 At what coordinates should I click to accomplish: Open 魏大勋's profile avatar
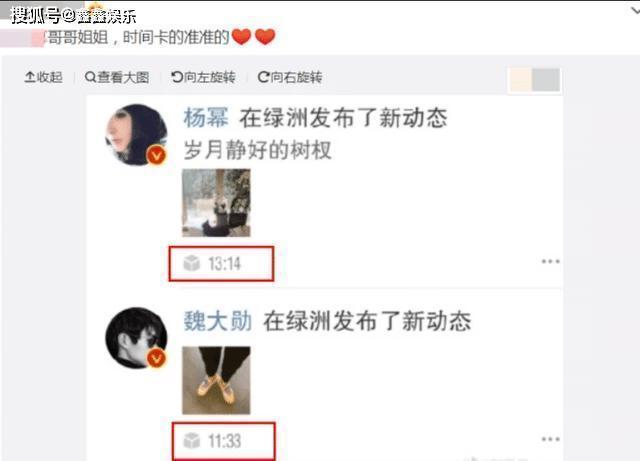[x=136, y=338]
